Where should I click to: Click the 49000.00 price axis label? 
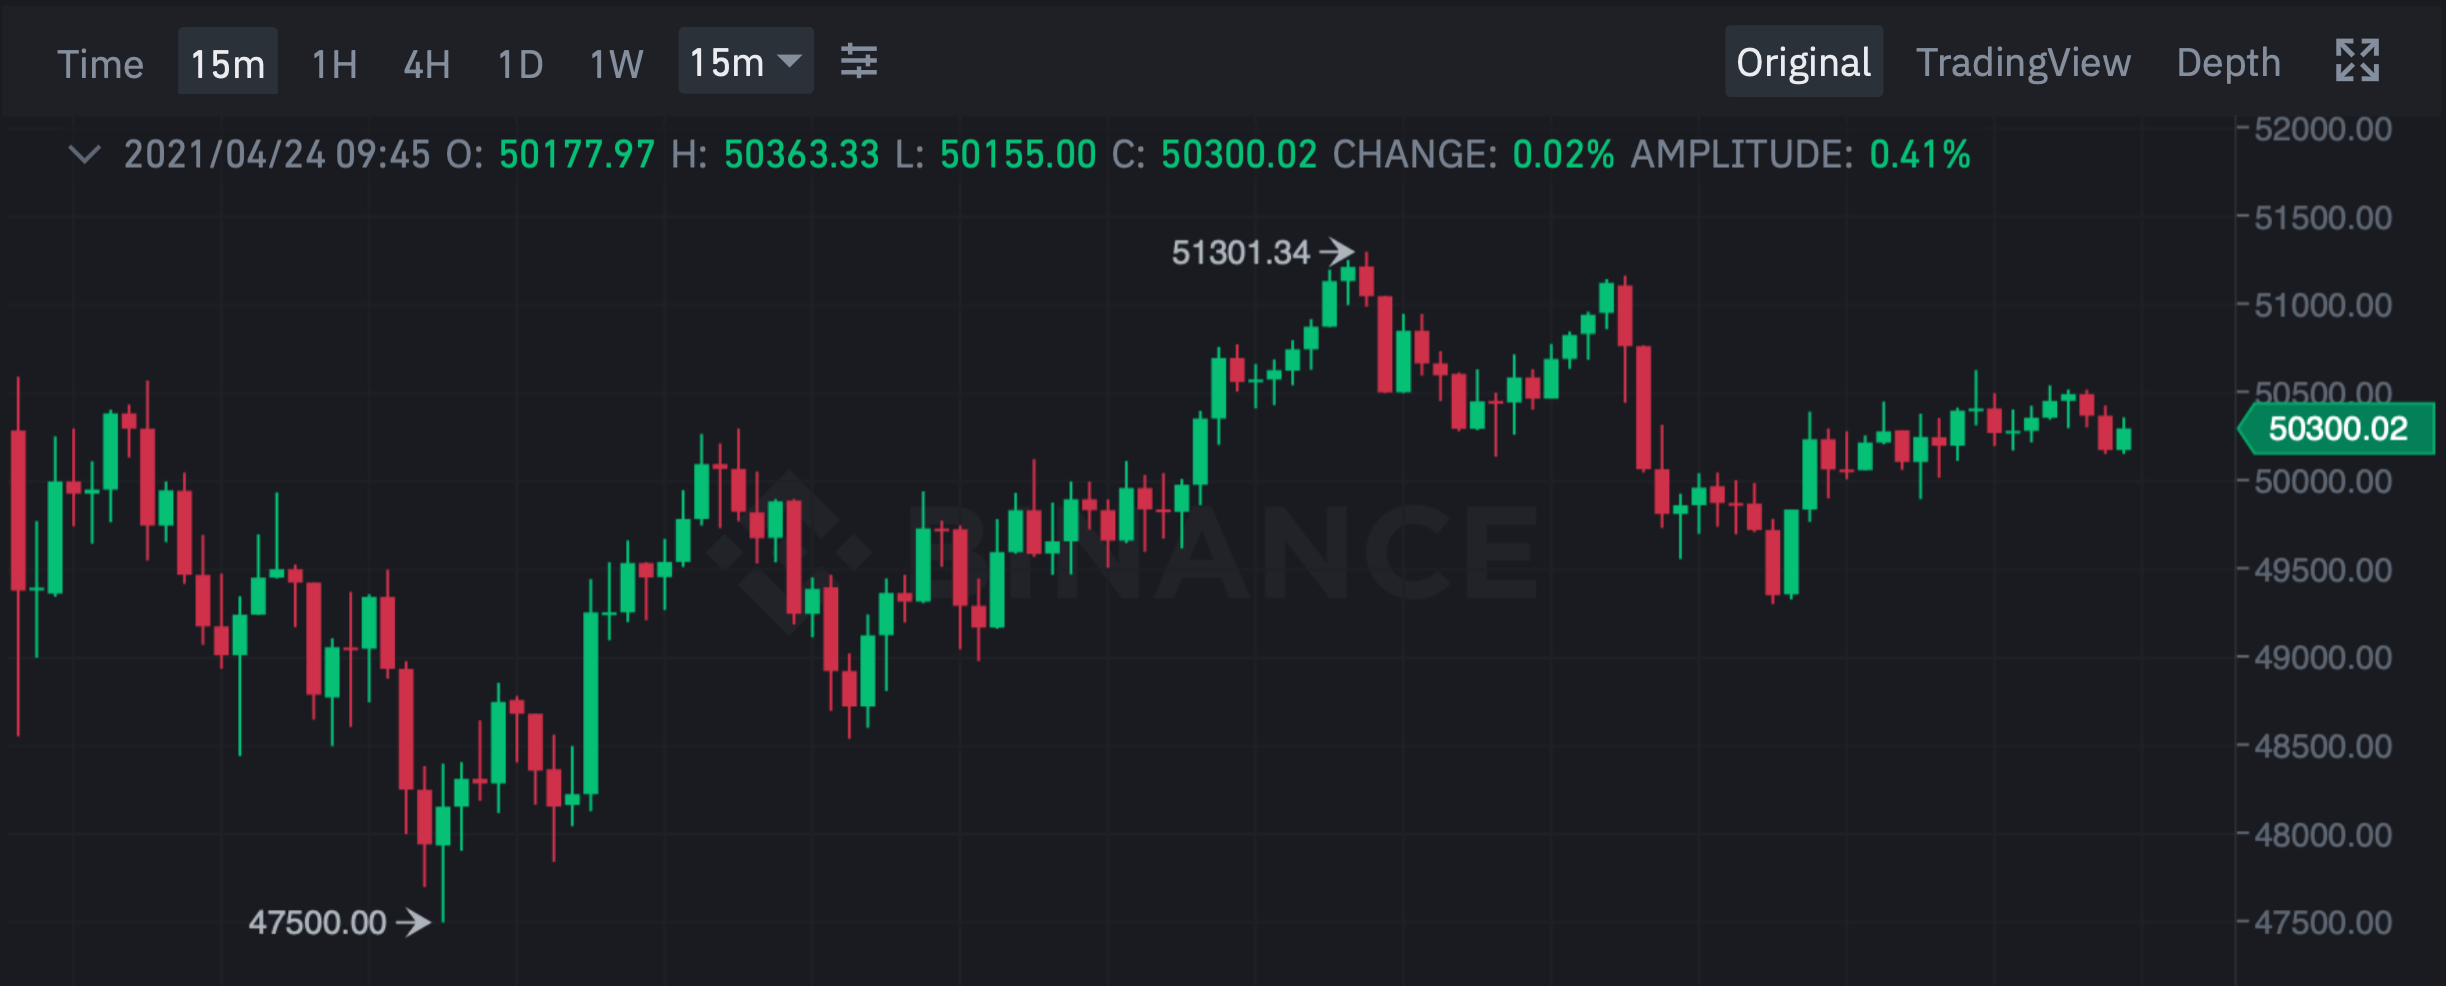click(2323, 658)
